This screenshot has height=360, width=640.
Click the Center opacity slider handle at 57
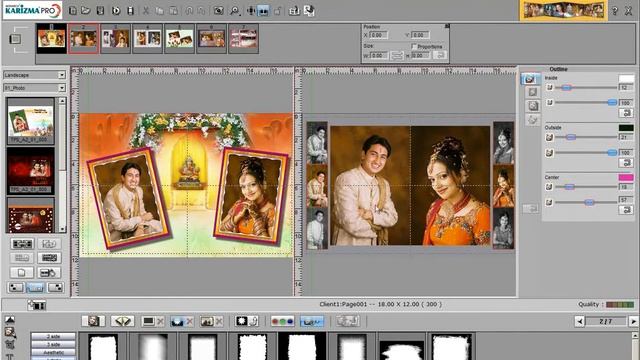pos(589,202)
